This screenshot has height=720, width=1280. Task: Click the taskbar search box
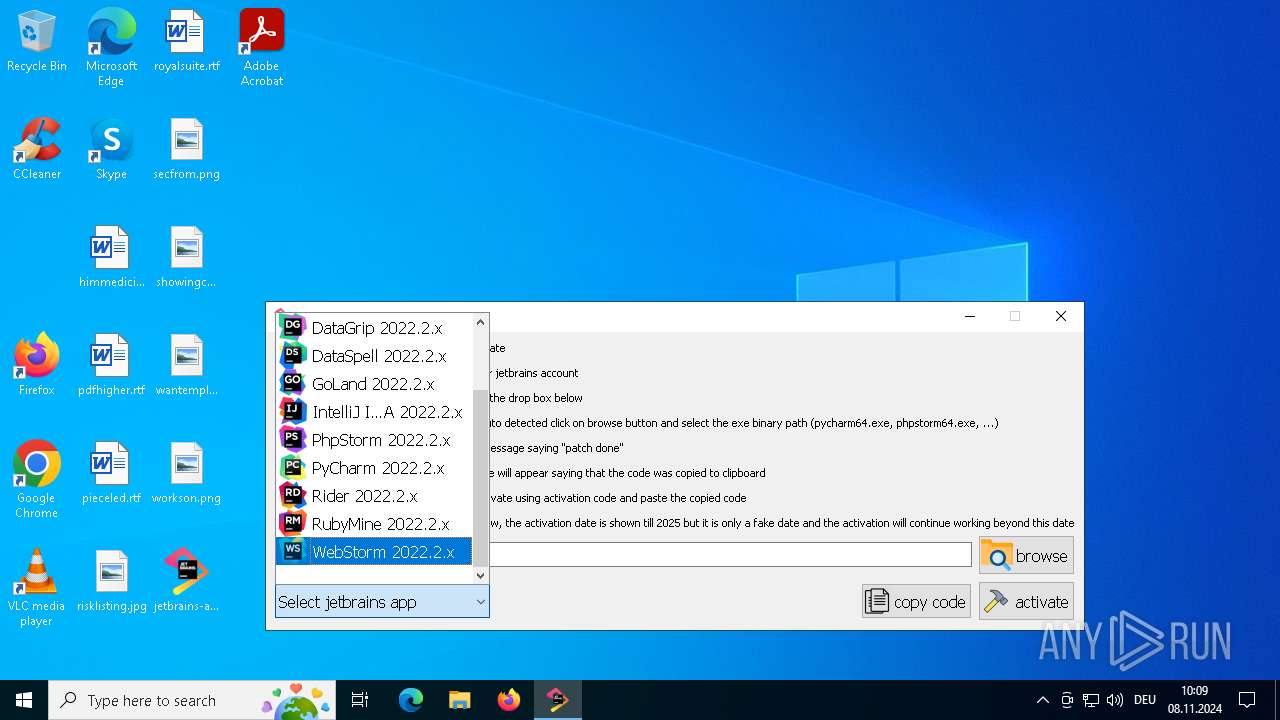[192, 700]
